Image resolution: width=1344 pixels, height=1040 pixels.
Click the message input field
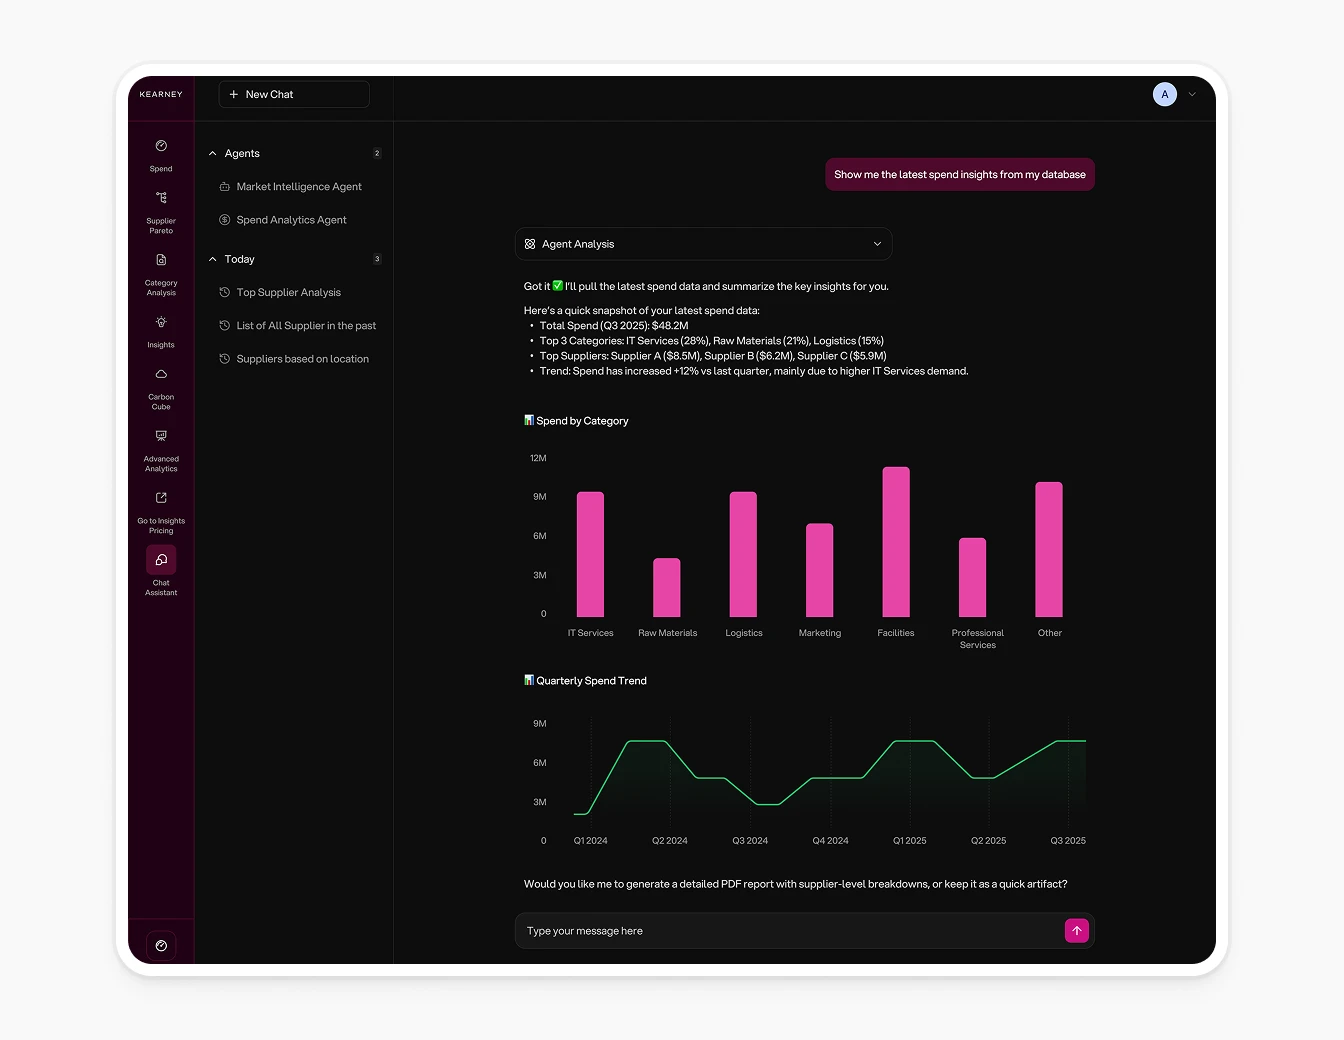(x=790, y=931)
